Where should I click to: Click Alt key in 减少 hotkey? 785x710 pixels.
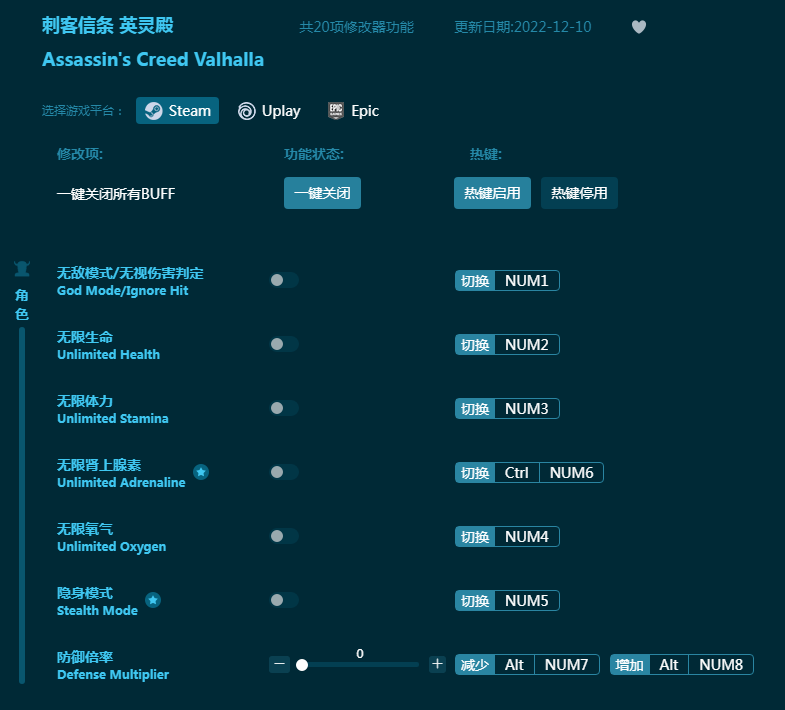point(514,664)
